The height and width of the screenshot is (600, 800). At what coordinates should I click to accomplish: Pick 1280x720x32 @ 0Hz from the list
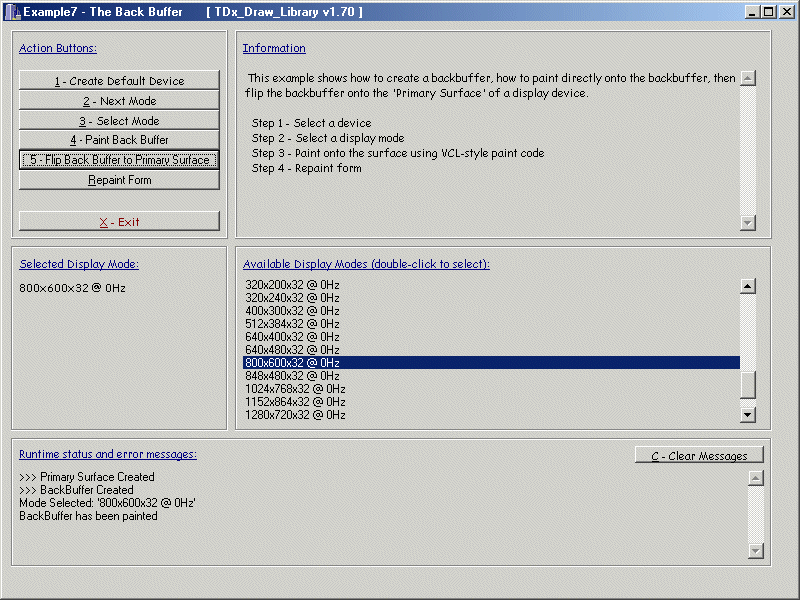click(x=295, y=415)
